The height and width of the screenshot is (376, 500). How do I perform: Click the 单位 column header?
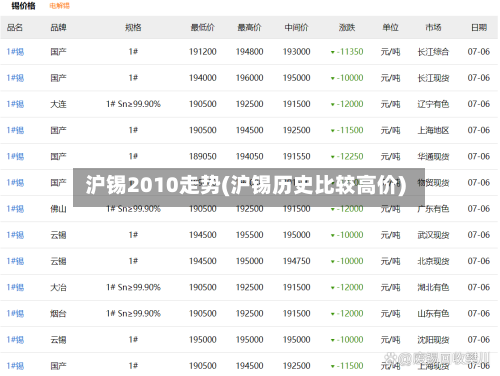[x=390, y=27]
